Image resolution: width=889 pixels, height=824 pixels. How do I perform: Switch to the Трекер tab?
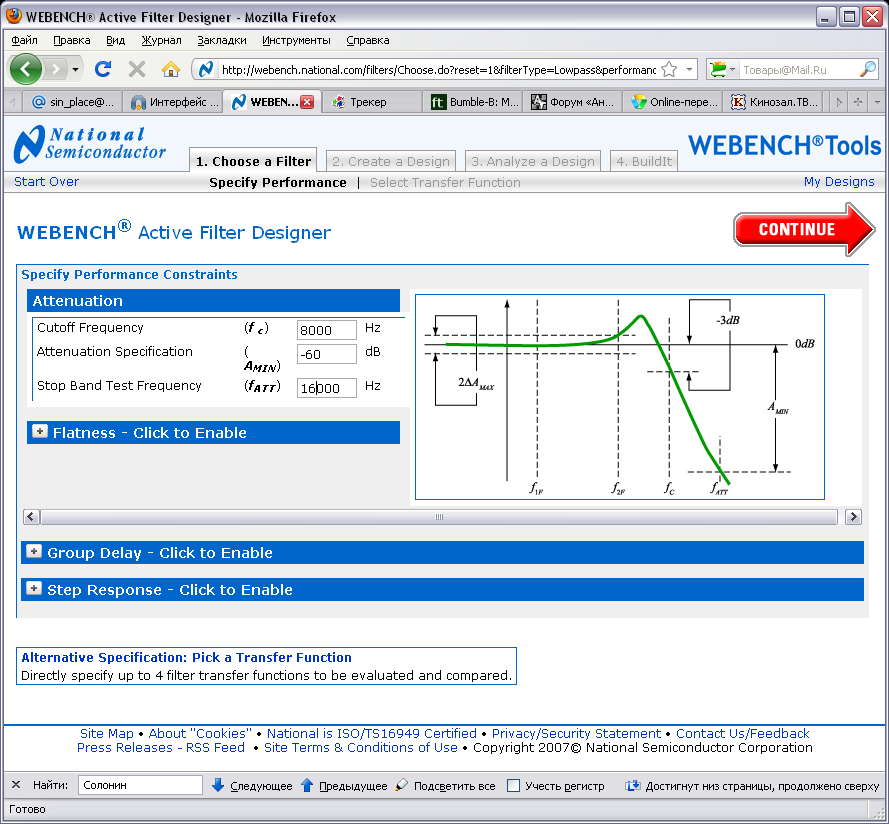371,102
